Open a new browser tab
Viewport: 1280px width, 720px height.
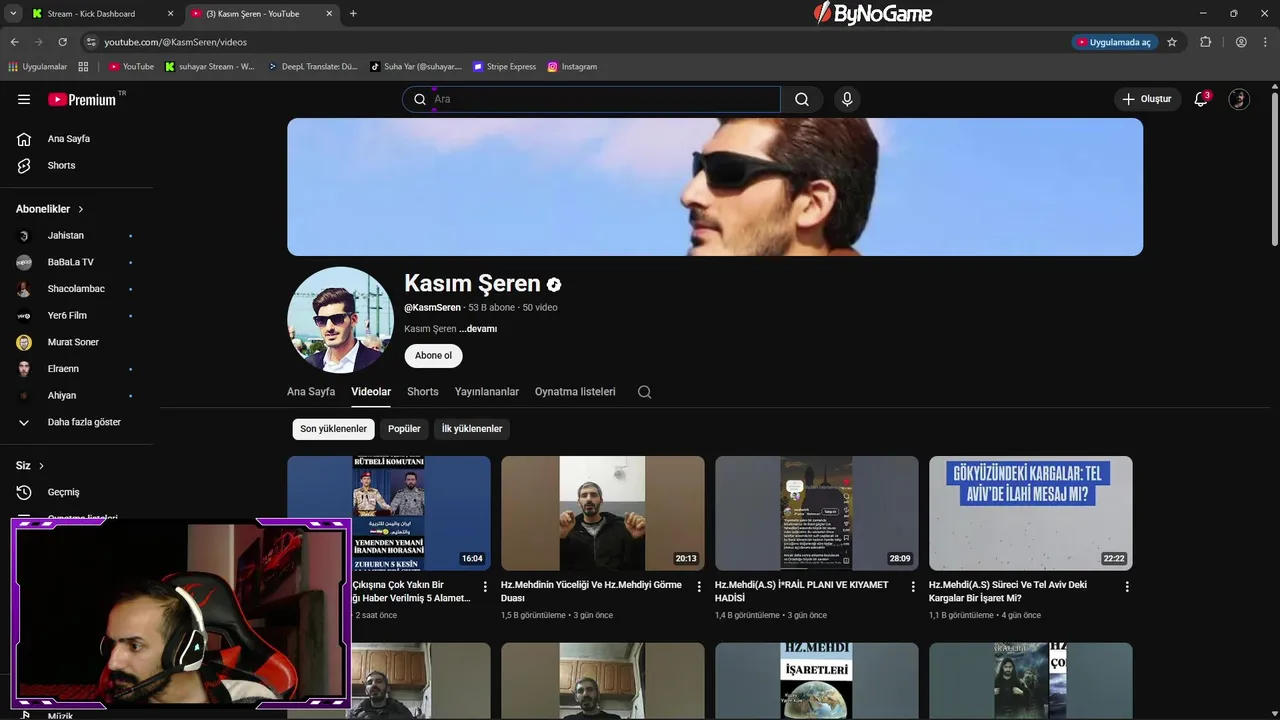point(353,13)
